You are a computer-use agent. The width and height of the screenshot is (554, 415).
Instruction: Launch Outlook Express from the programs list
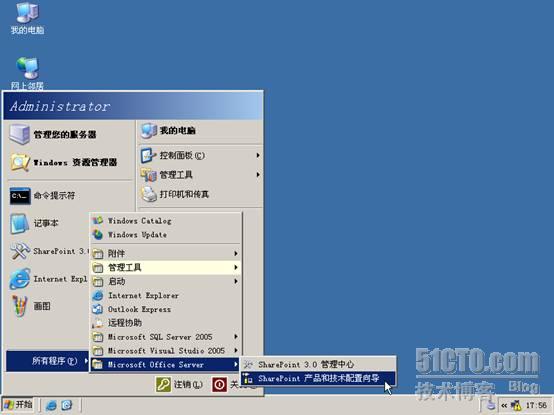166,309
